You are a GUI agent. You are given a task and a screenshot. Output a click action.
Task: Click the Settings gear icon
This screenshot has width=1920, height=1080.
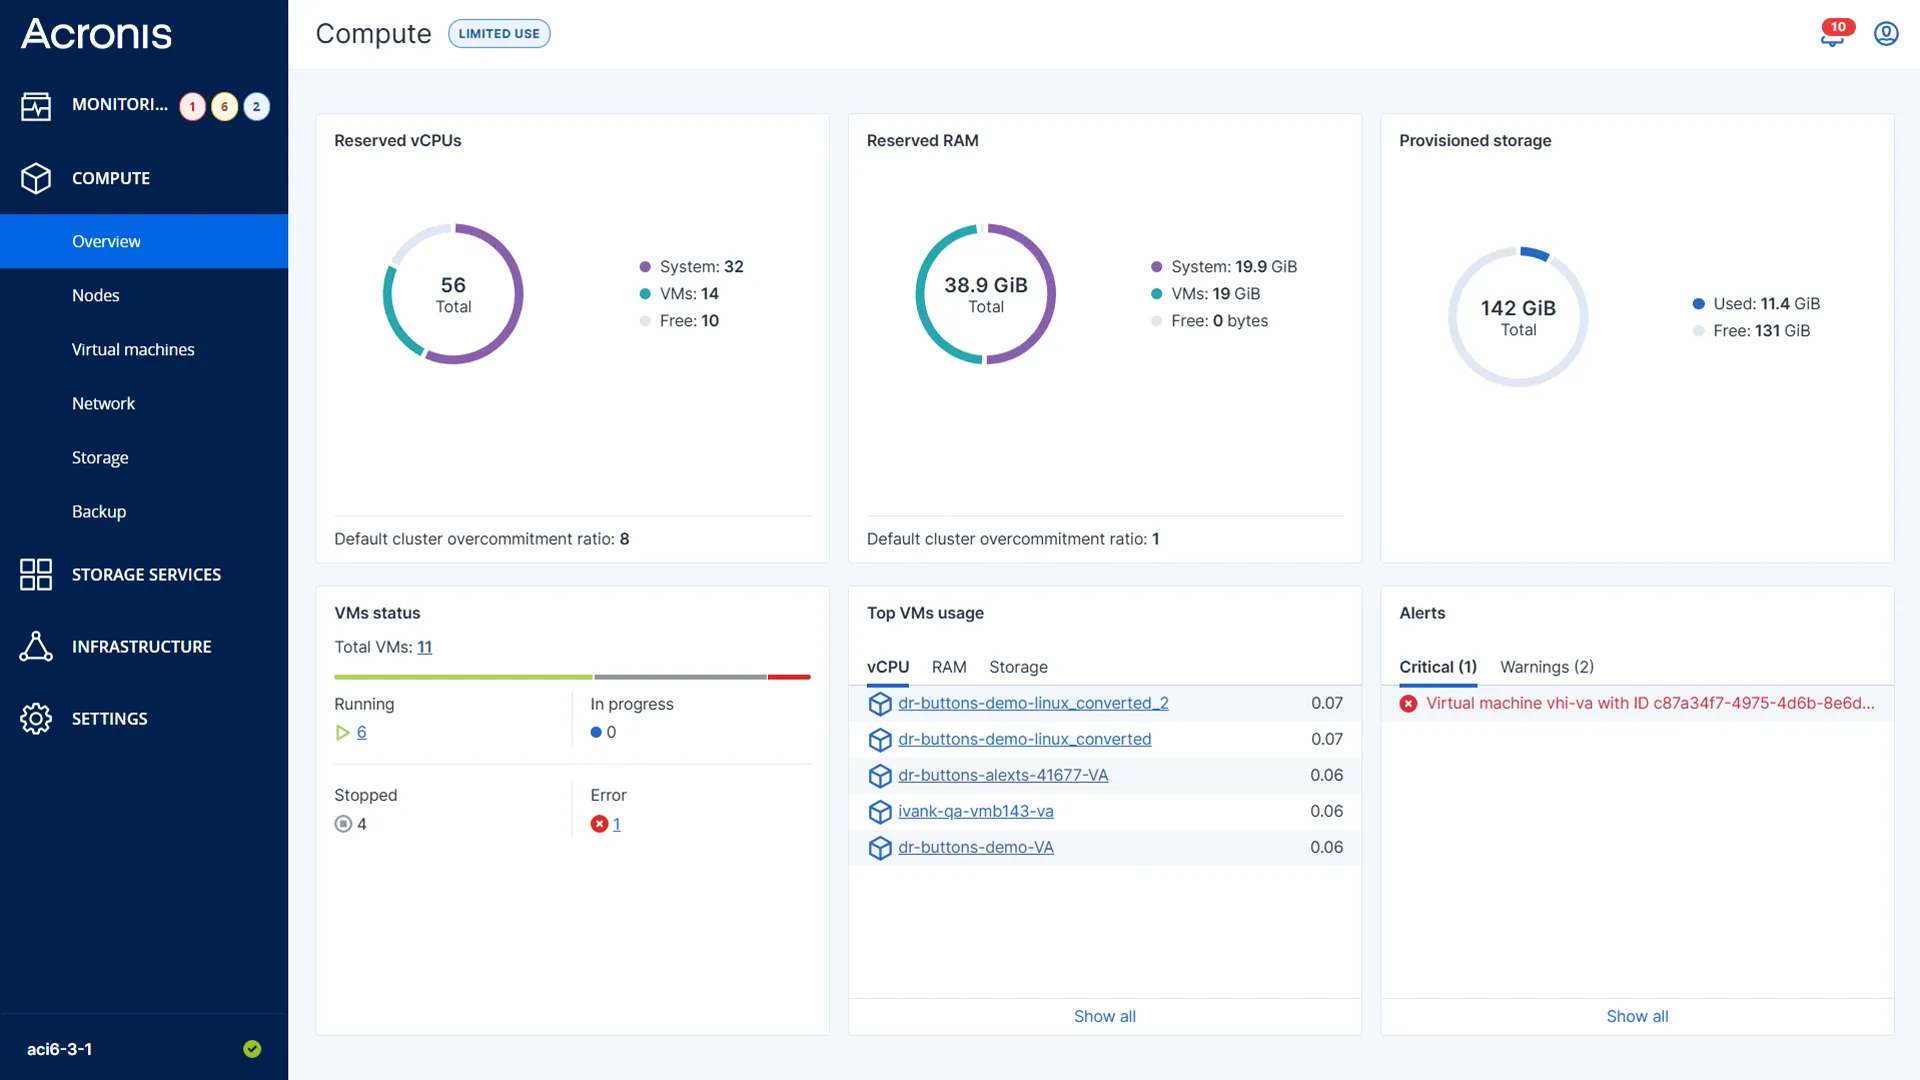click(x=36, y=719)
